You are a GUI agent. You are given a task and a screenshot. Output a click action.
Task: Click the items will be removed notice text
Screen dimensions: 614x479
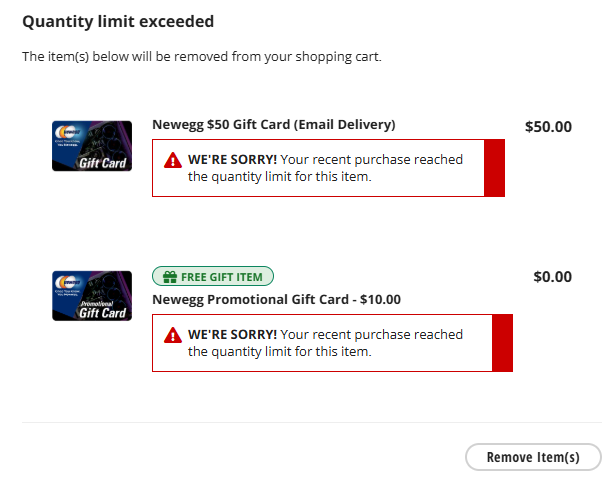201,56
